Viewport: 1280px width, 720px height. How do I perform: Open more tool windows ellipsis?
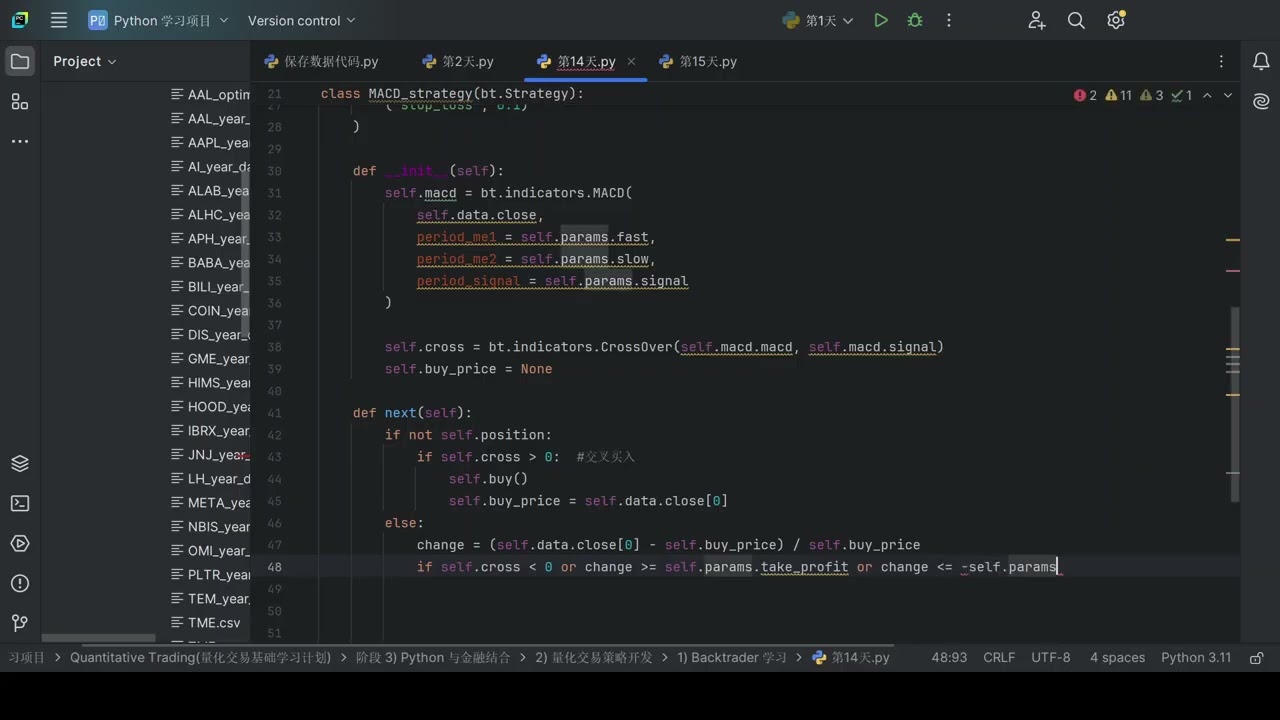20,141
